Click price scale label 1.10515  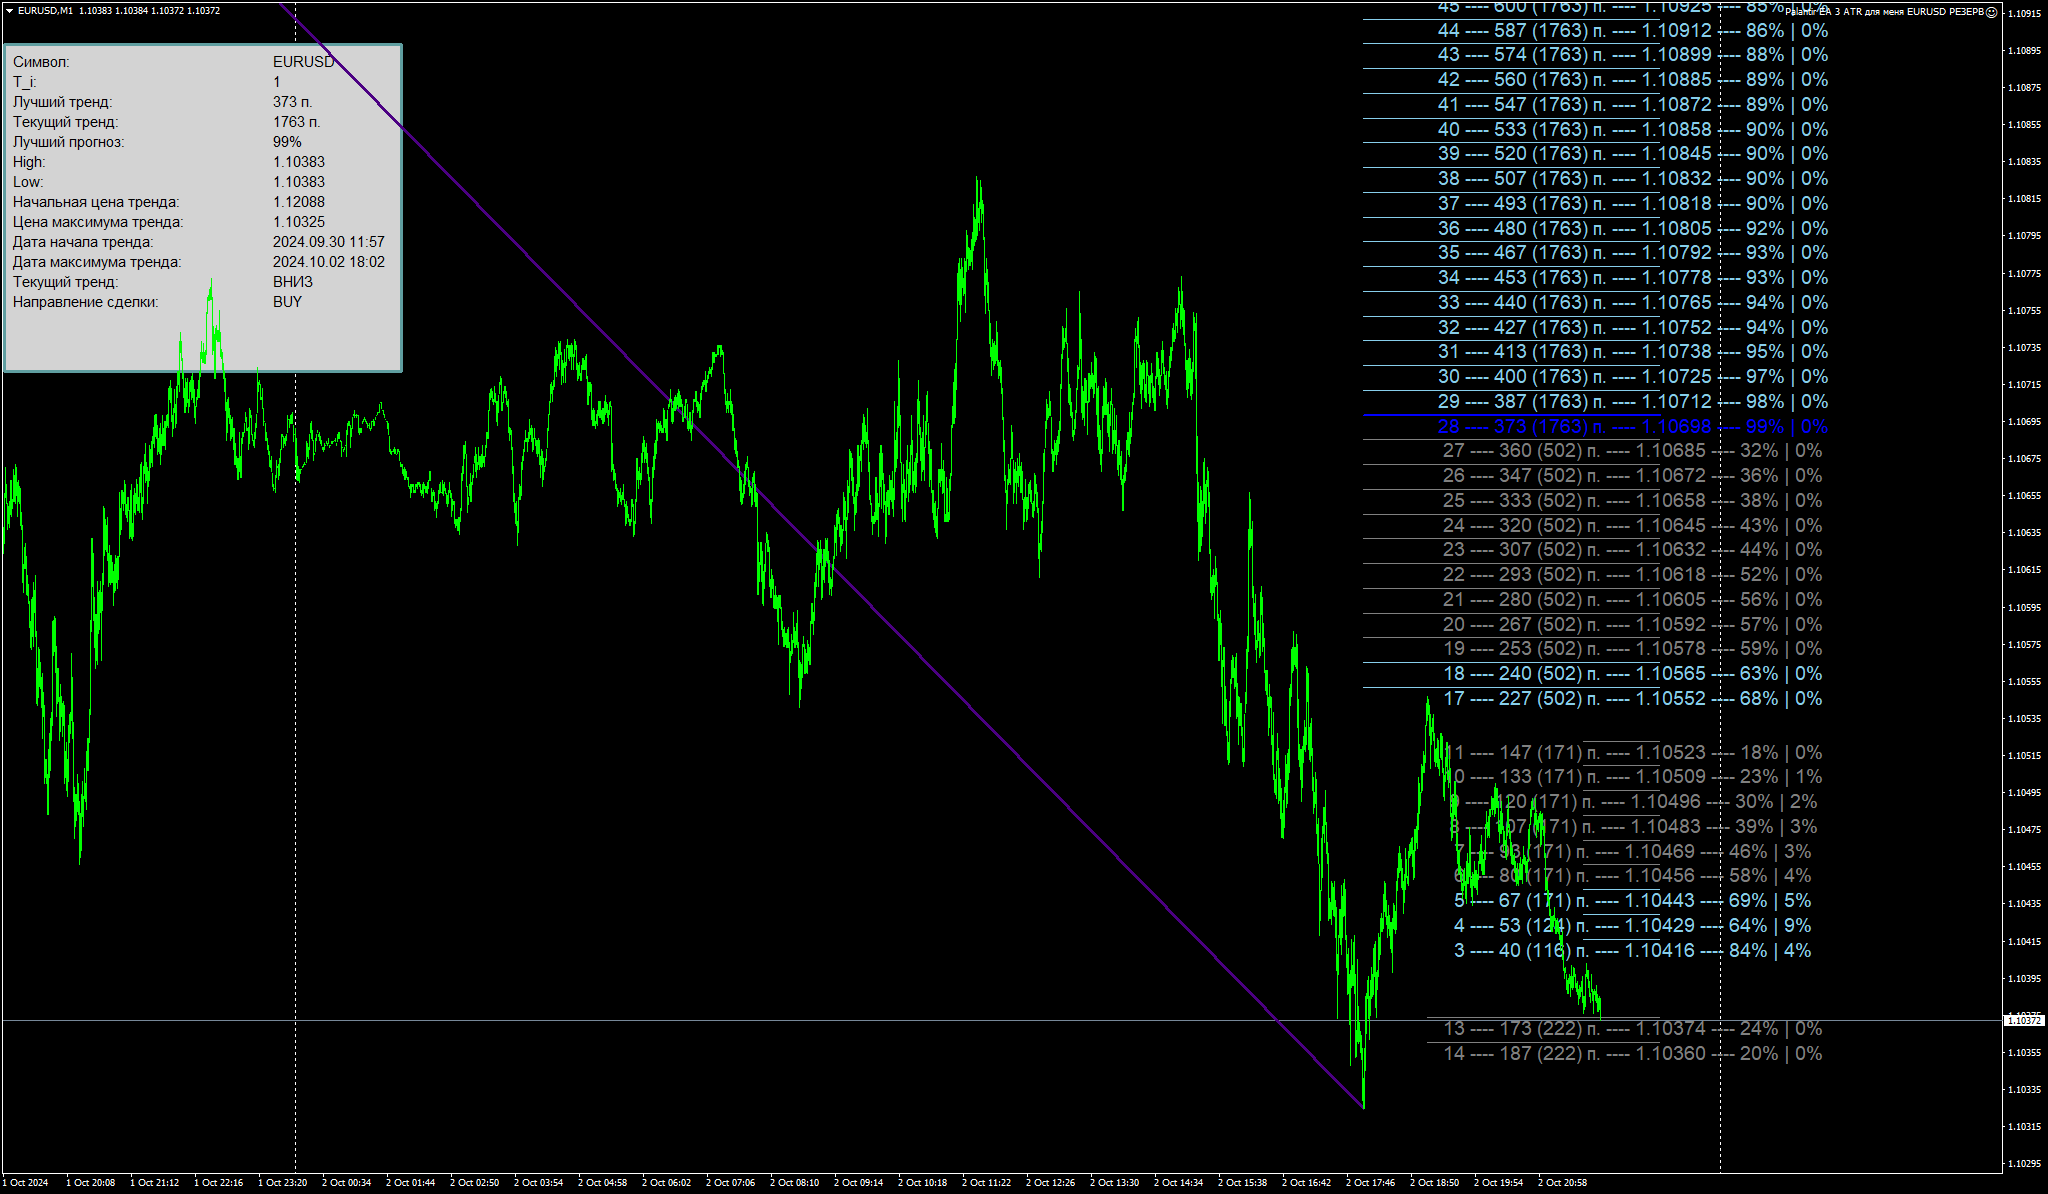tap(2024, 755)
